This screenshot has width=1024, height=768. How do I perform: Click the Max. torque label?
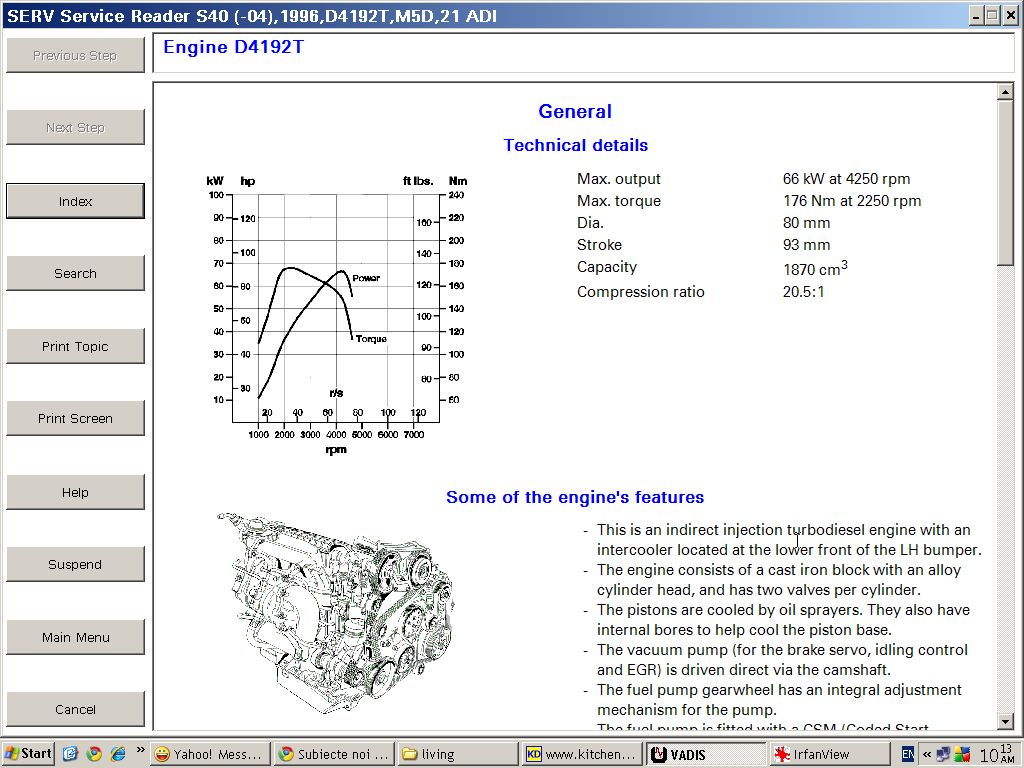pos(618,200)
